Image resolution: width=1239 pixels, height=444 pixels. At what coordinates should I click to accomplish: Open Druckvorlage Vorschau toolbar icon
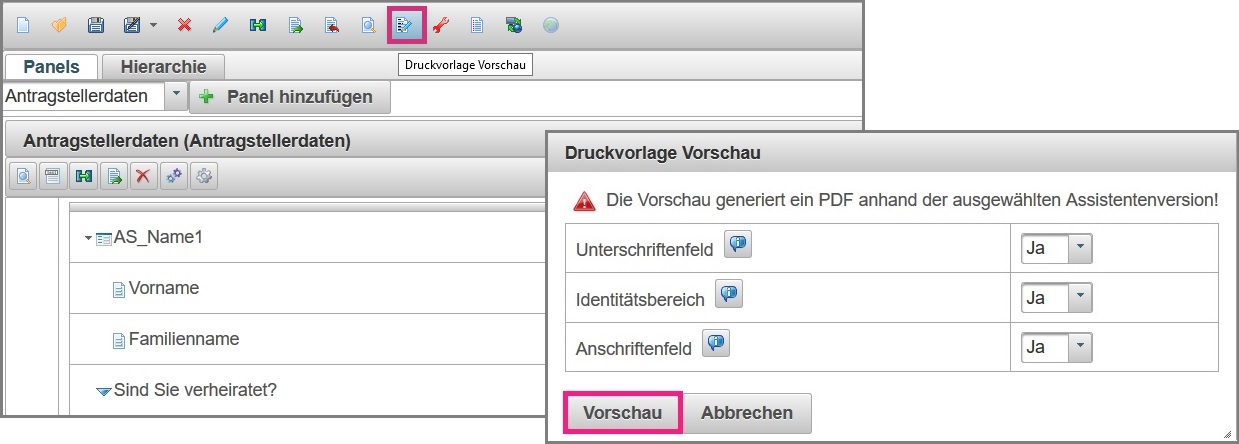pos(406,25)
